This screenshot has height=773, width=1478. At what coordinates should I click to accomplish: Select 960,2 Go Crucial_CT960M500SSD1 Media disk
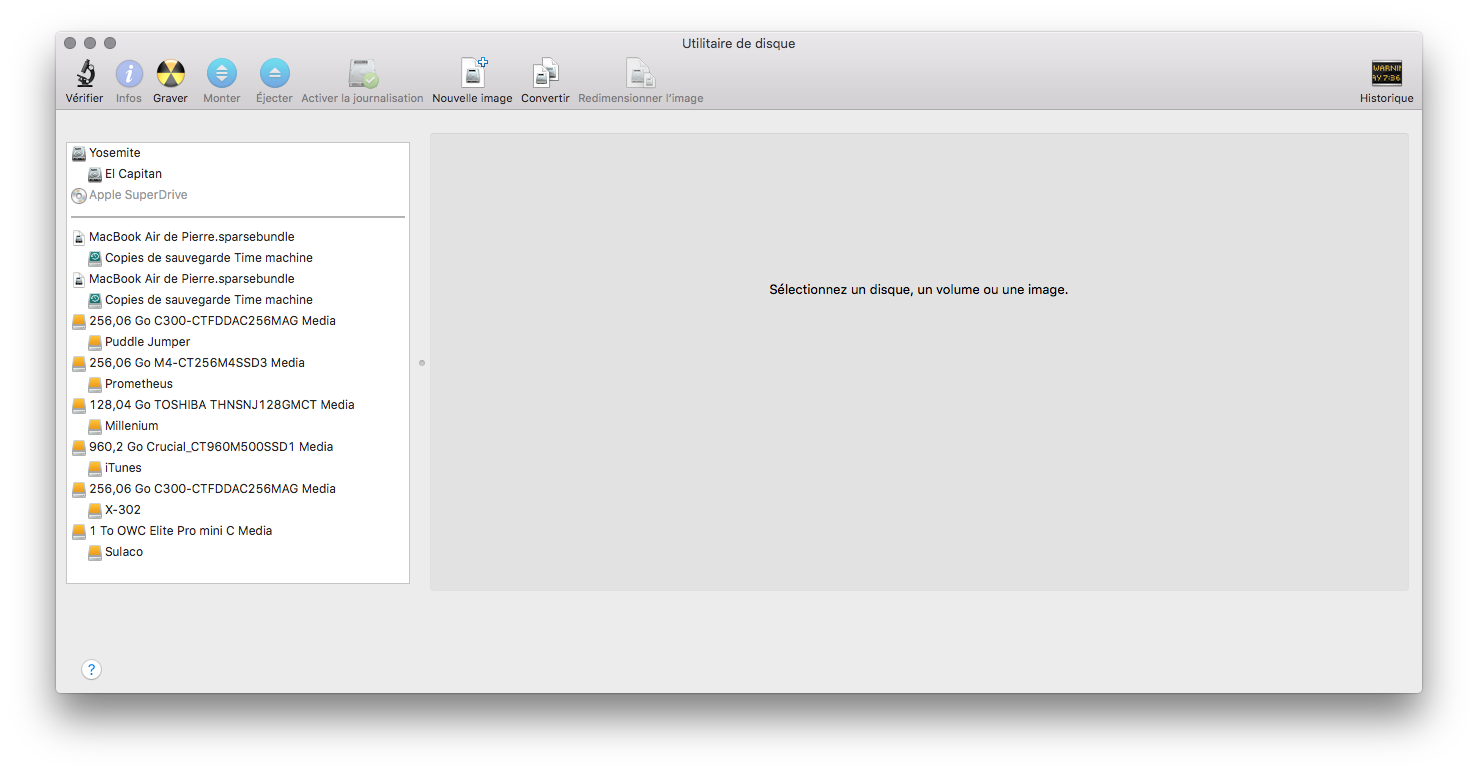pyautogui.click(x=210, y=447)
